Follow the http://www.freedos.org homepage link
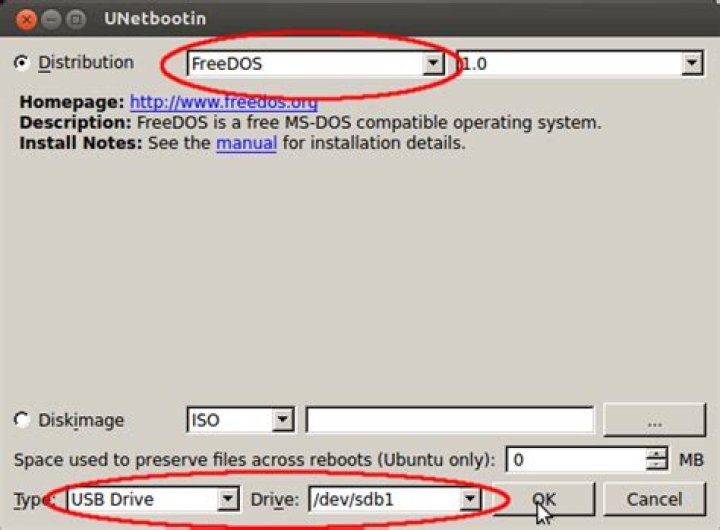 [x=224, y=102]
